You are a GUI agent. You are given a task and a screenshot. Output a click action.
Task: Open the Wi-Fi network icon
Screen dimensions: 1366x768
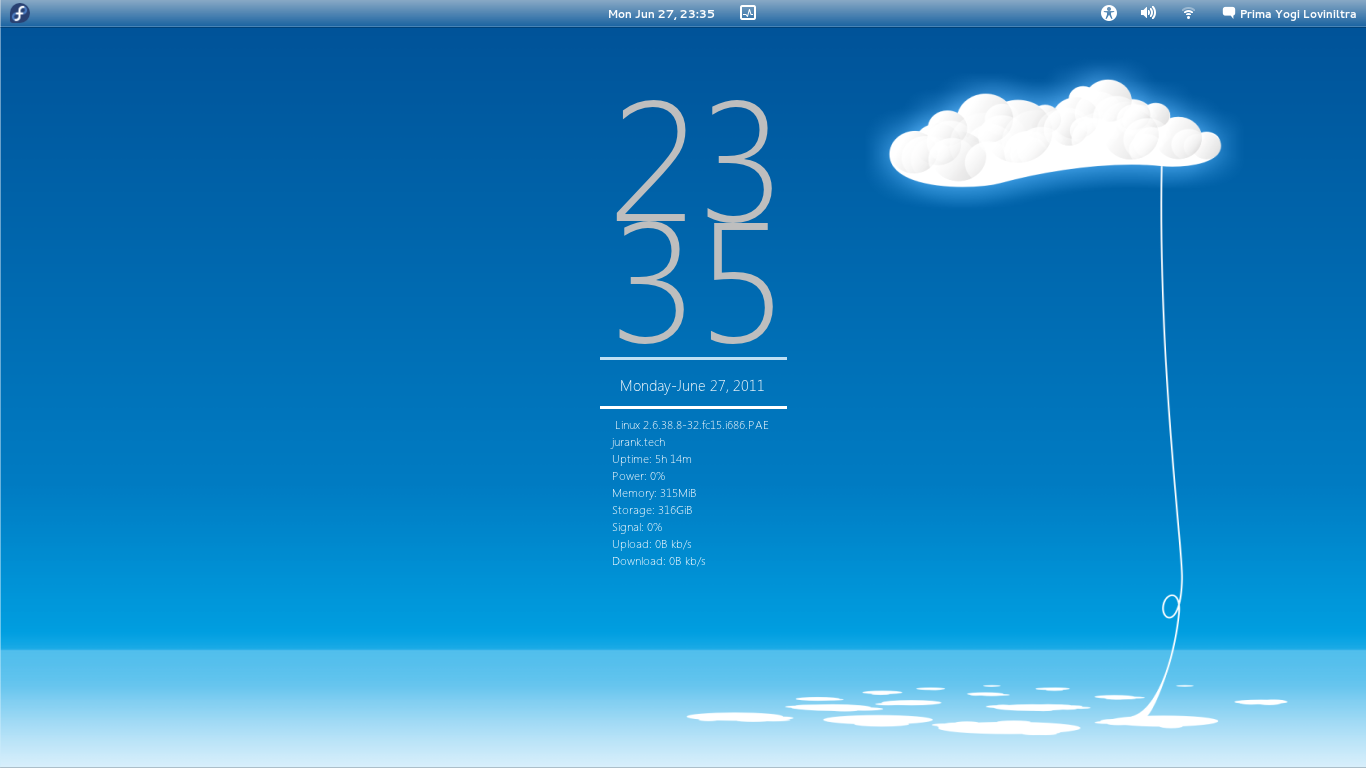click(x=1188, y=13)
